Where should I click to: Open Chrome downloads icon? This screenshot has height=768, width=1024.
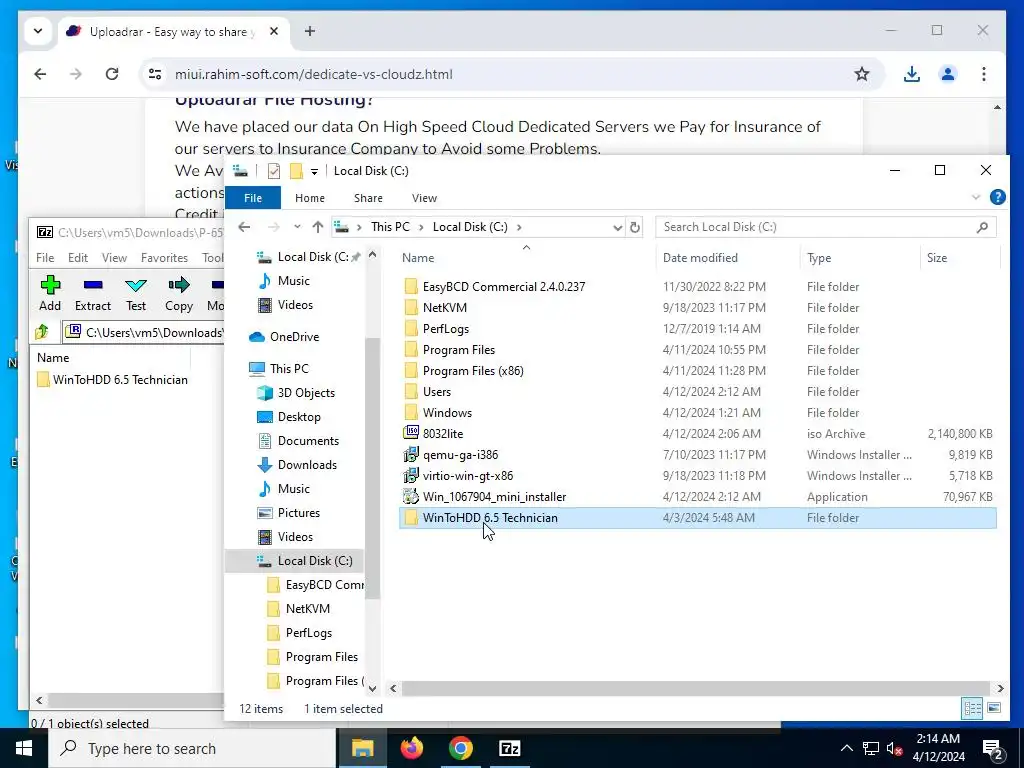point(912,74)
